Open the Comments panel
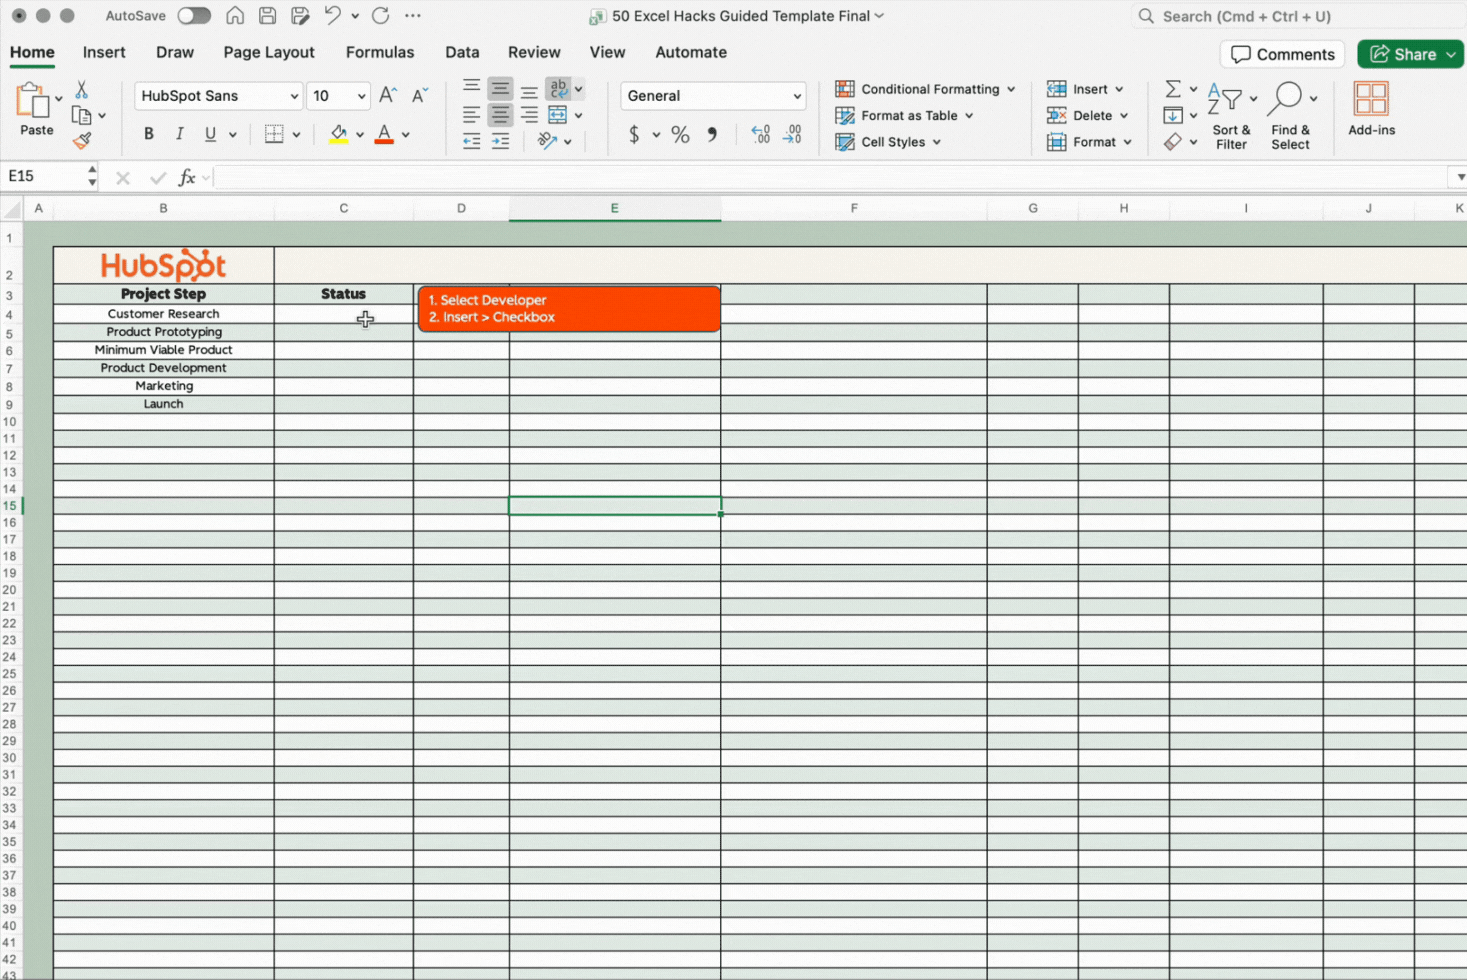Image resolution: width=1467 pixels, height=980 pixels. click(1281, 54)
